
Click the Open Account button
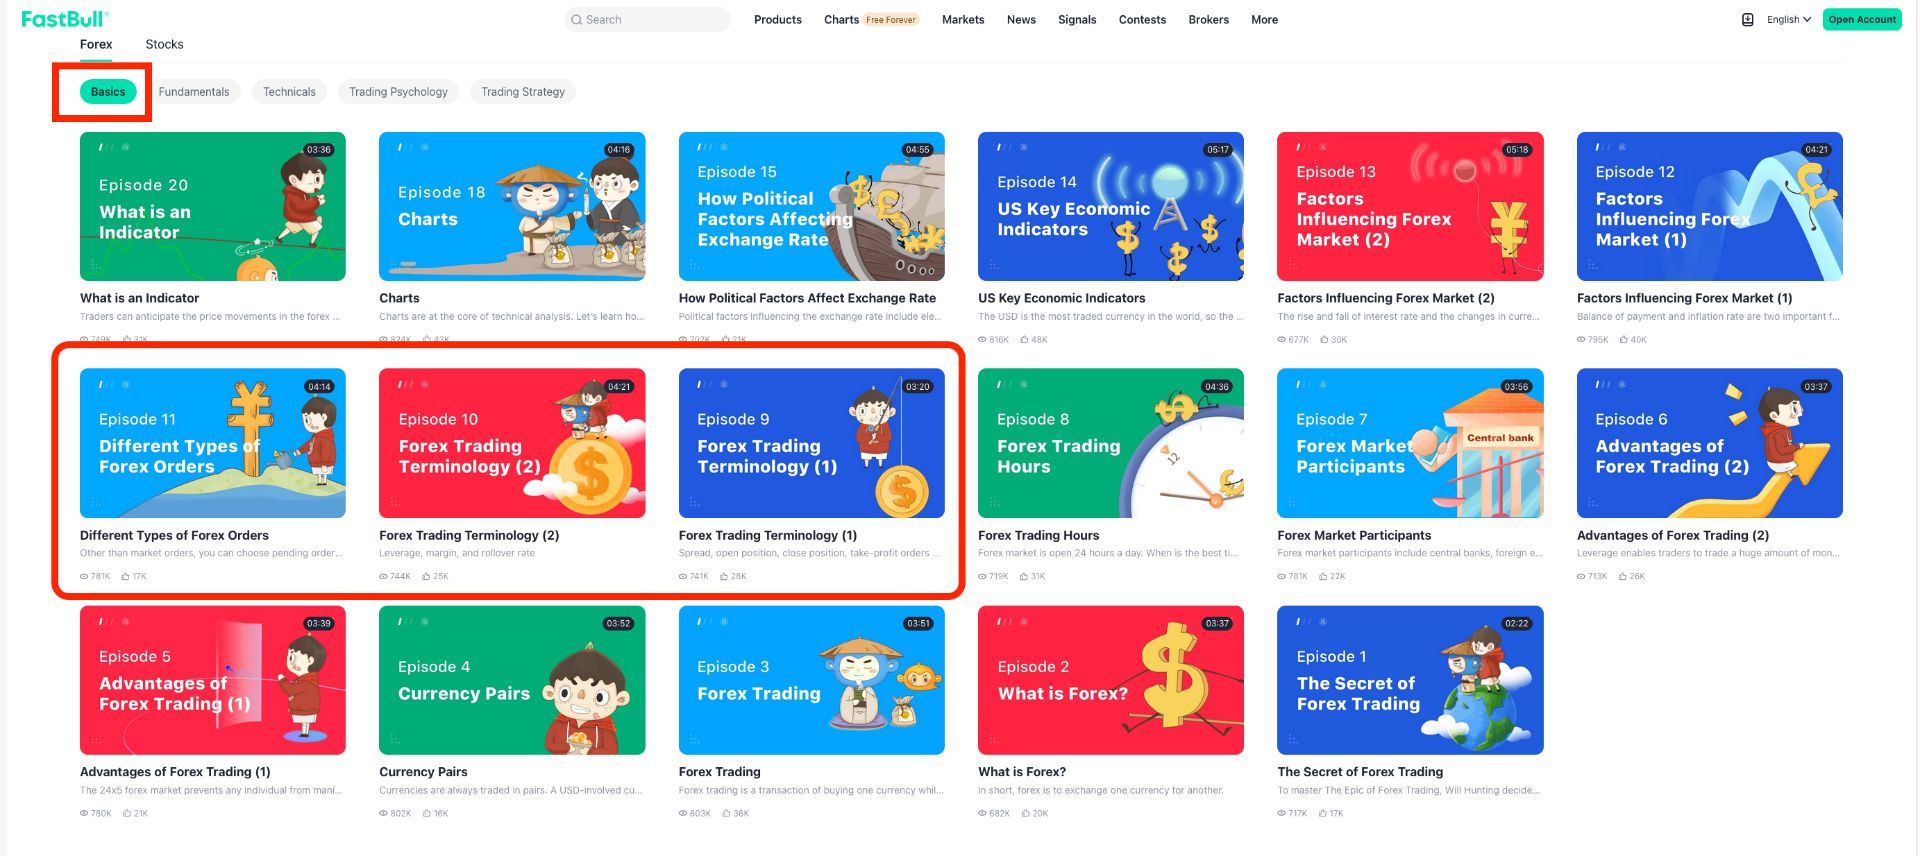coord(1862,20)
